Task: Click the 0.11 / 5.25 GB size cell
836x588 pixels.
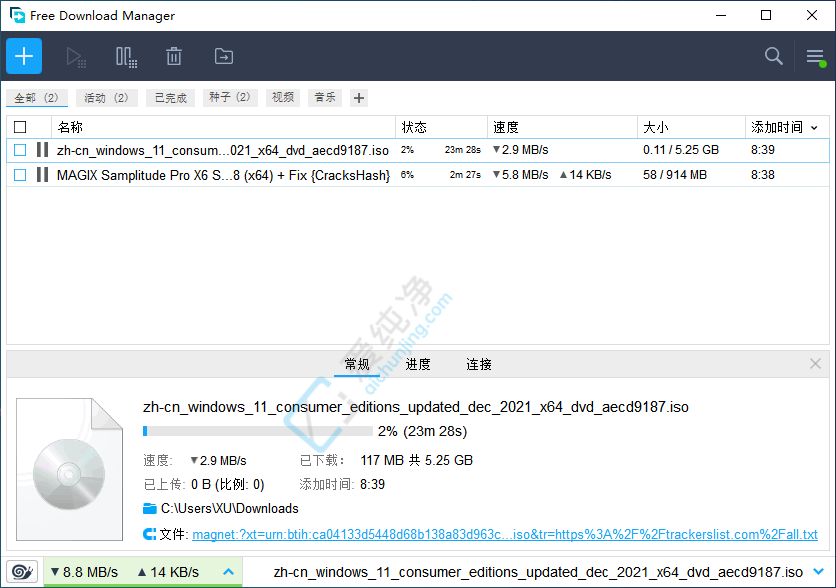Action: [x=681, y=150]
